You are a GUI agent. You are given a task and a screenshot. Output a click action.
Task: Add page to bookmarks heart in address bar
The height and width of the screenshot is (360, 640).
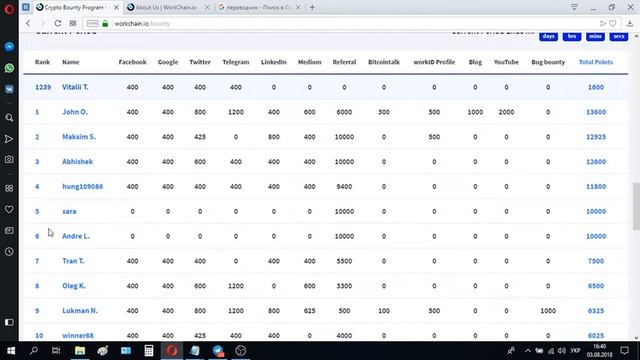613,24
